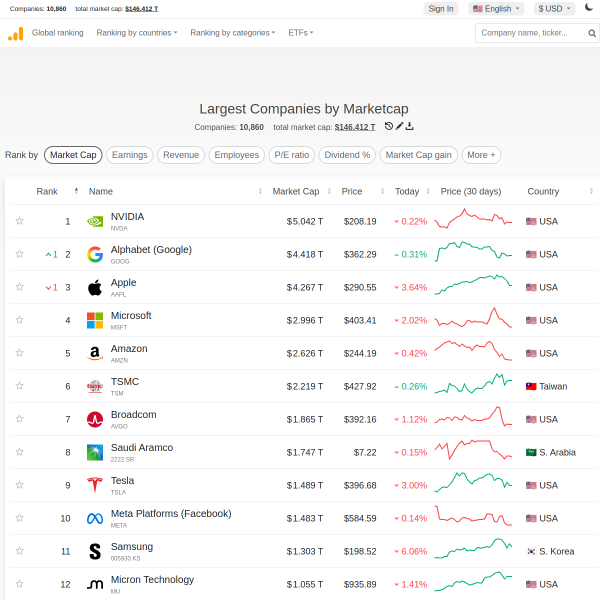The image size is (600, 600).
Task: Open the Global ranking link
Action: [x=57, y=33]
